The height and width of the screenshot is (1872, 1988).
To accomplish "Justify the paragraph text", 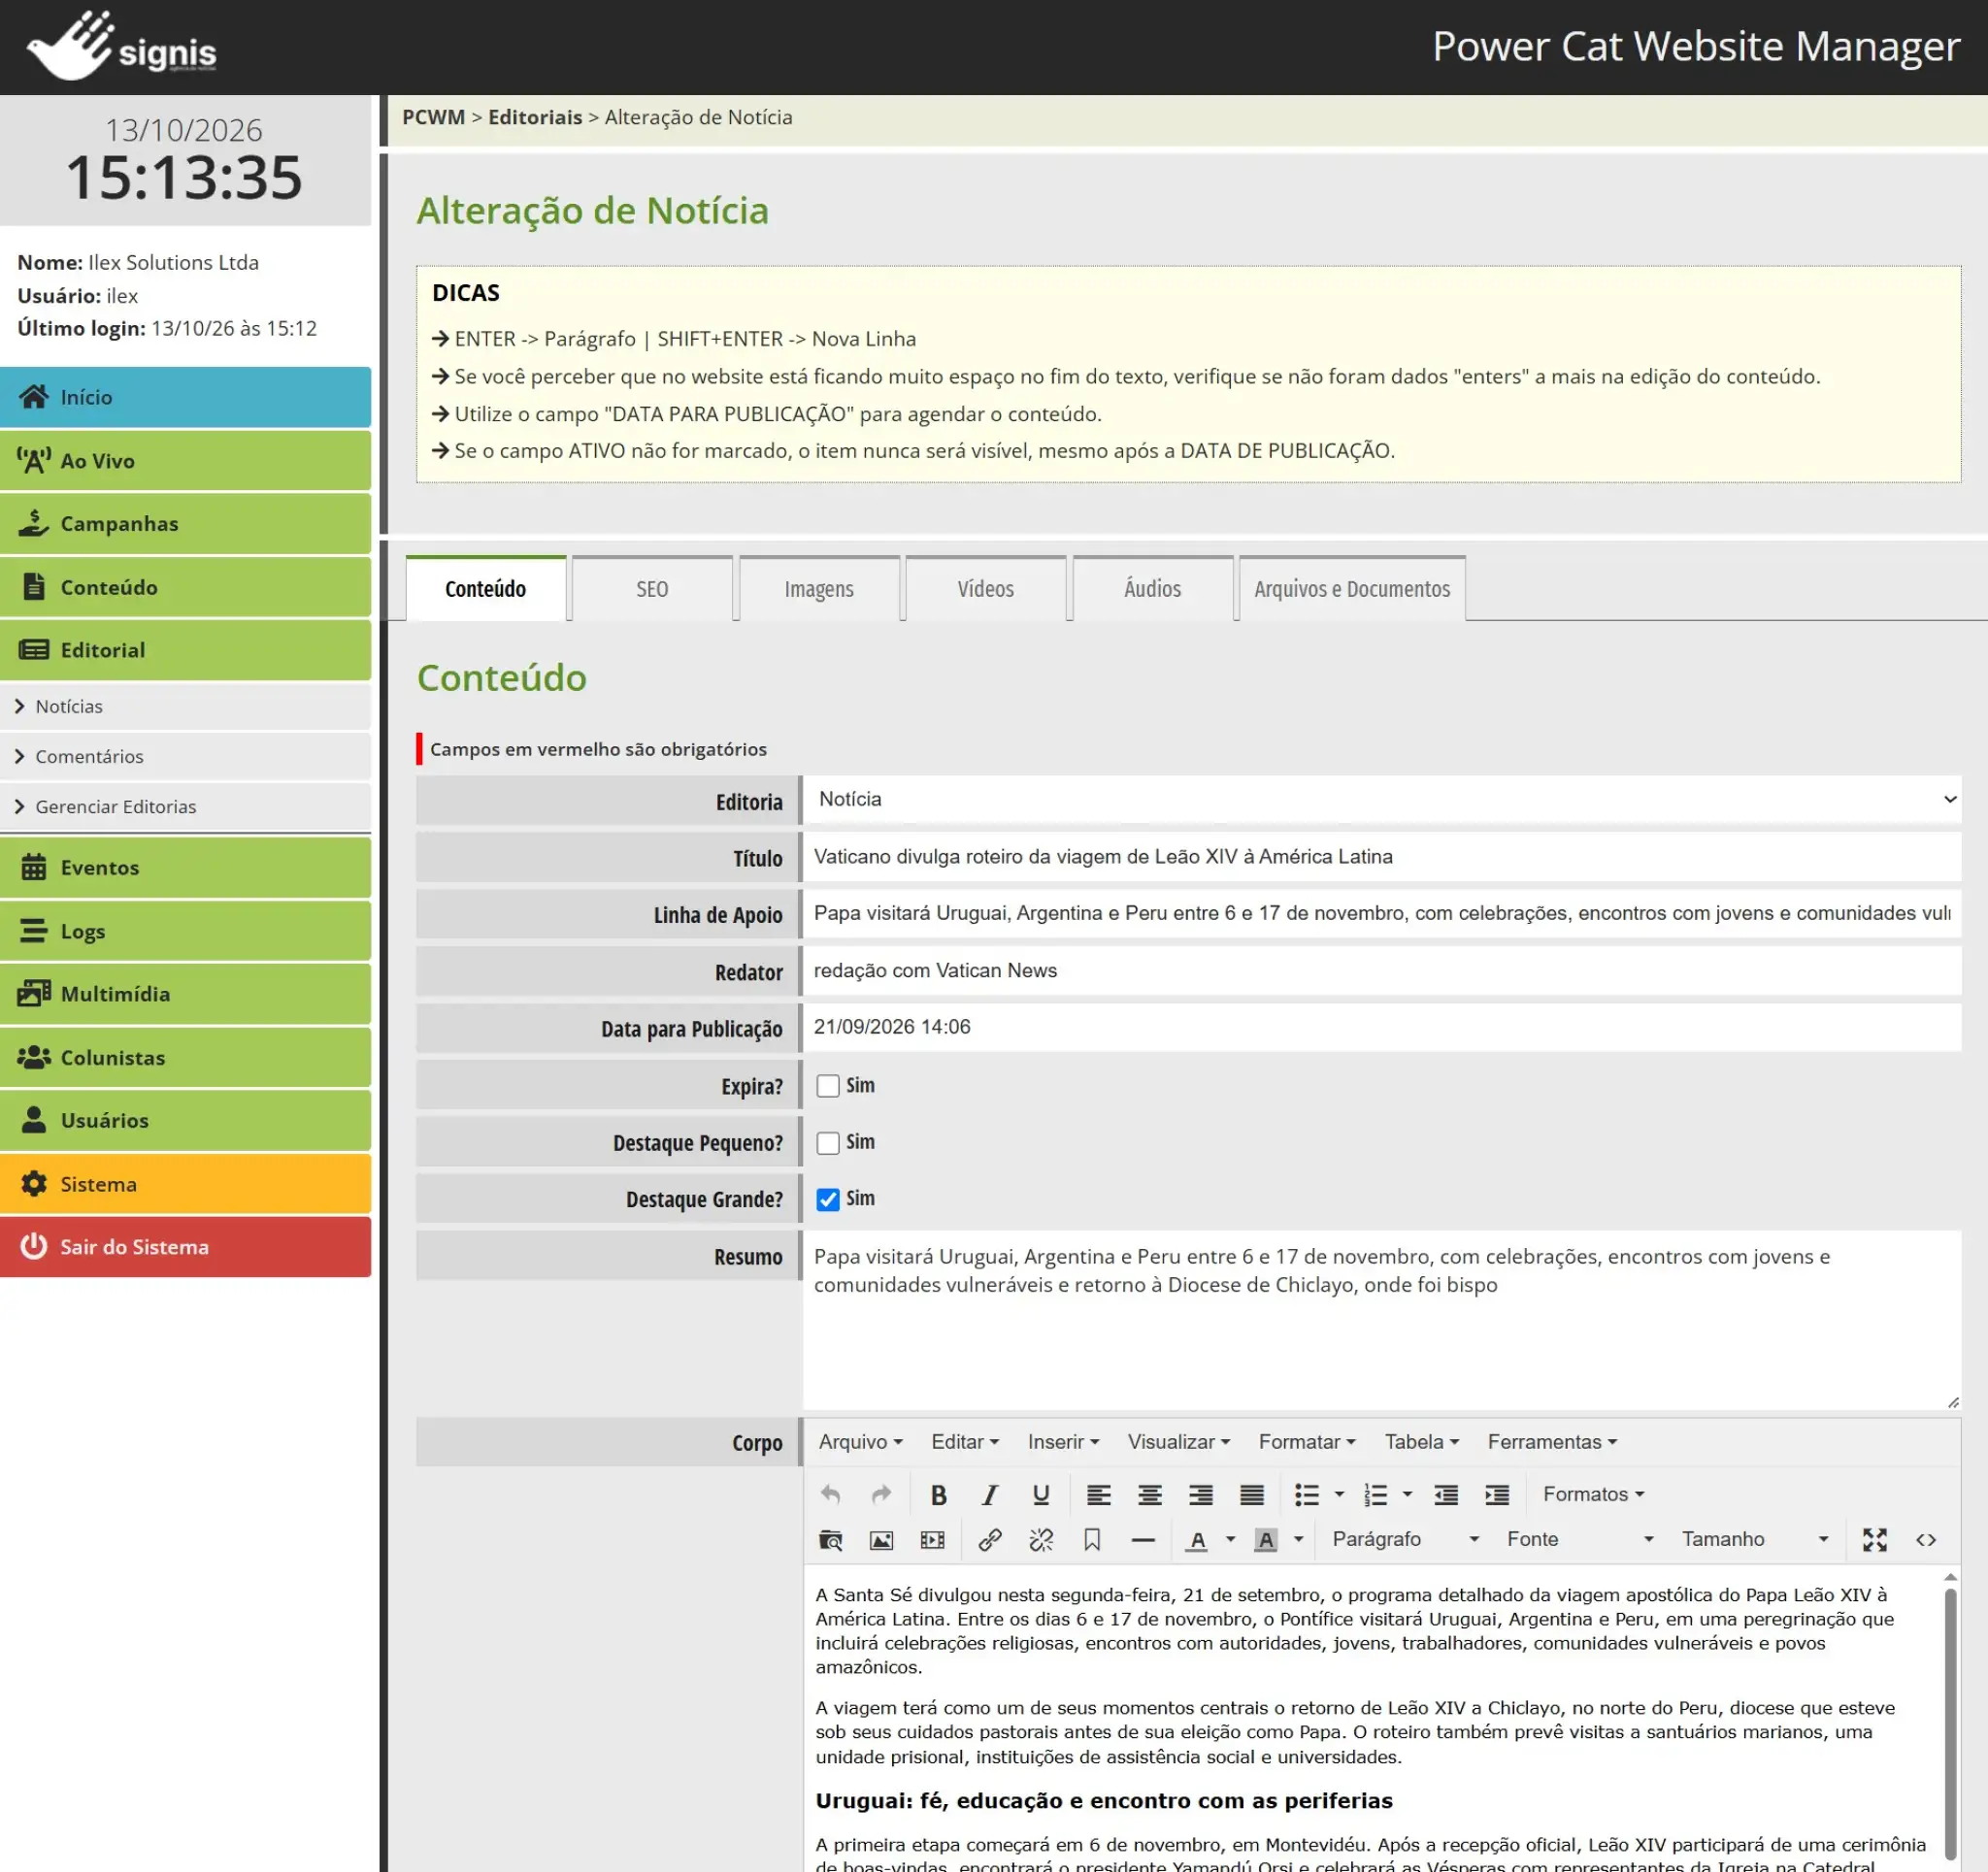I will click(1251, 1494).
